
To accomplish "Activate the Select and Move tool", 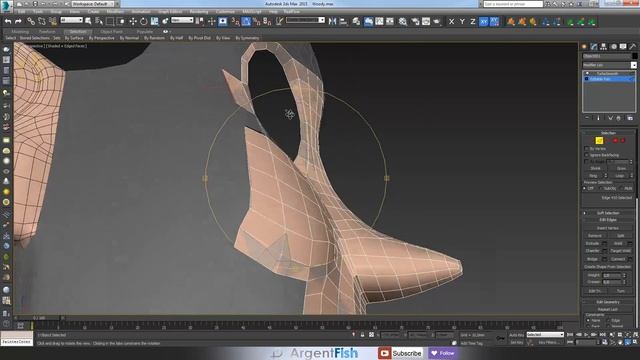I will click(x=133, y=21).
